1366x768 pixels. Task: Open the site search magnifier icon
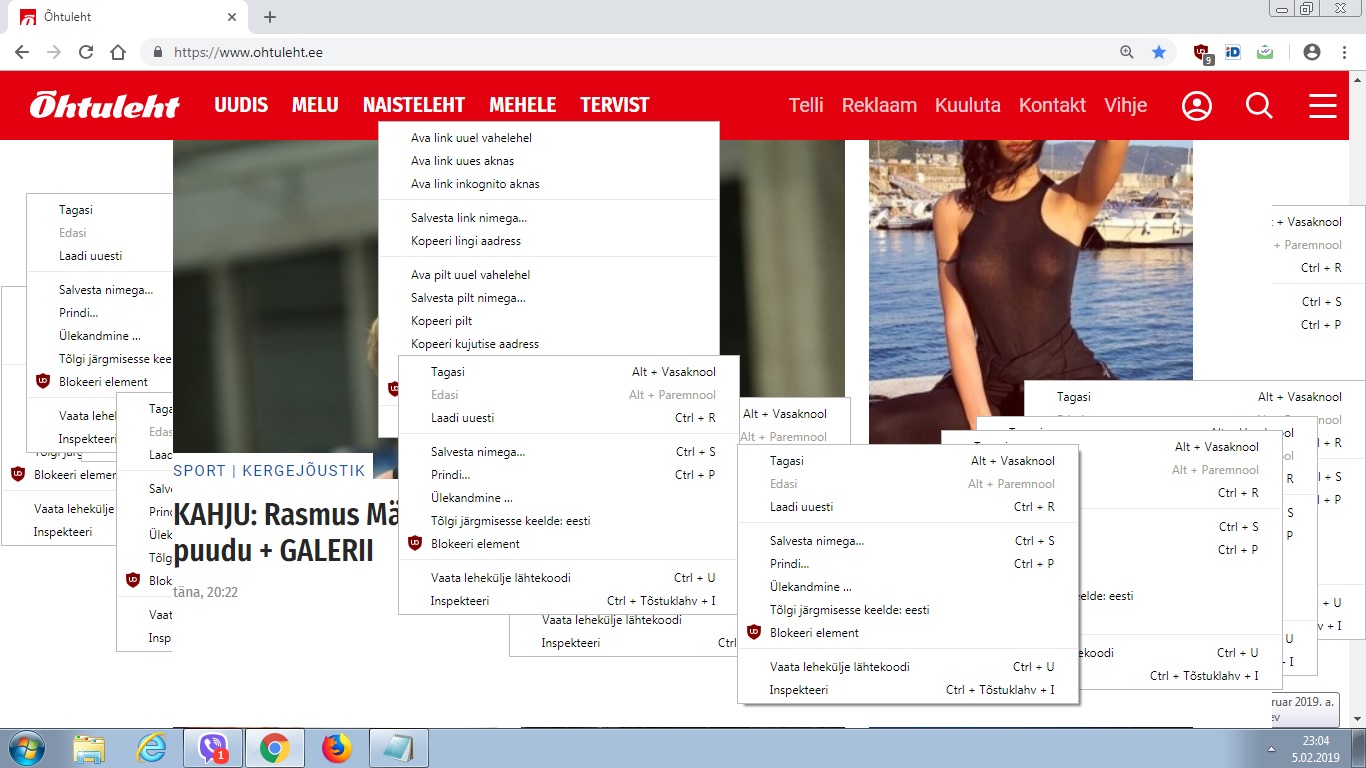click(x=1259, y=106)
